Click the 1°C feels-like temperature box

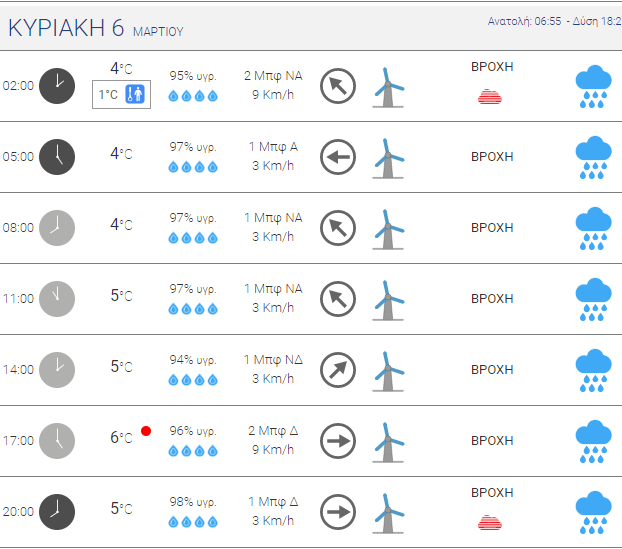[x=121, y=94]
